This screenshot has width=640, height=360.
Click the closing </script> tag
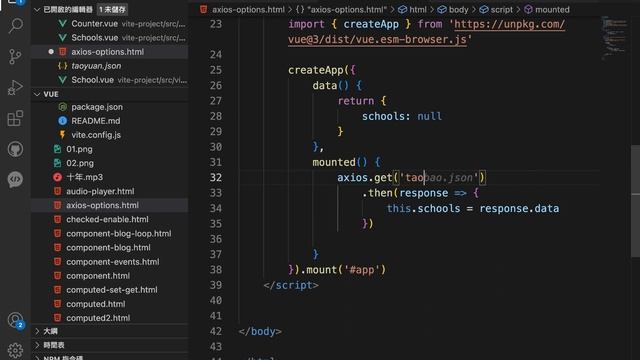point(291,285)
